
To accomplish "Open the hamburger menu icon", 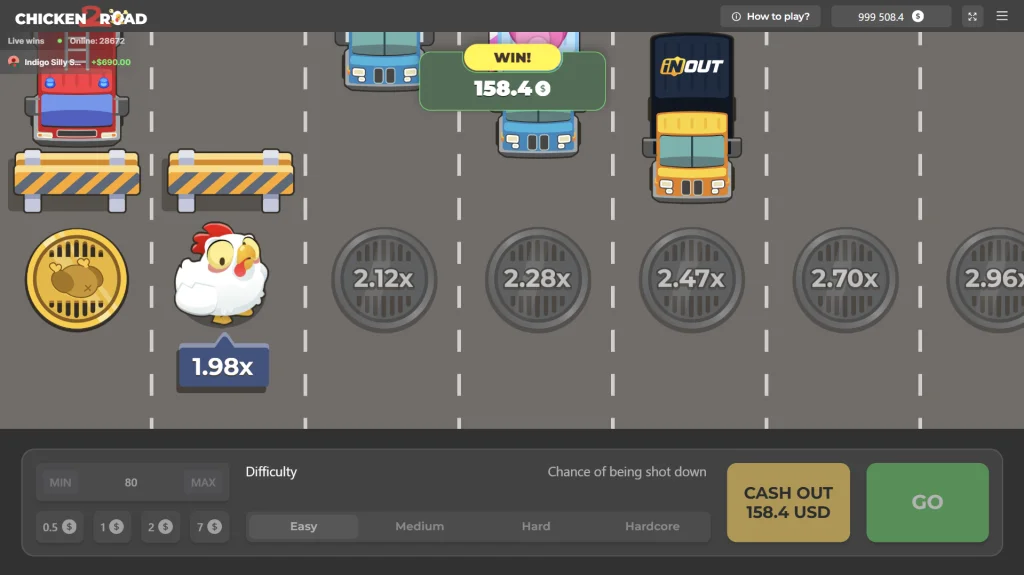I will tap(1002, 16).
